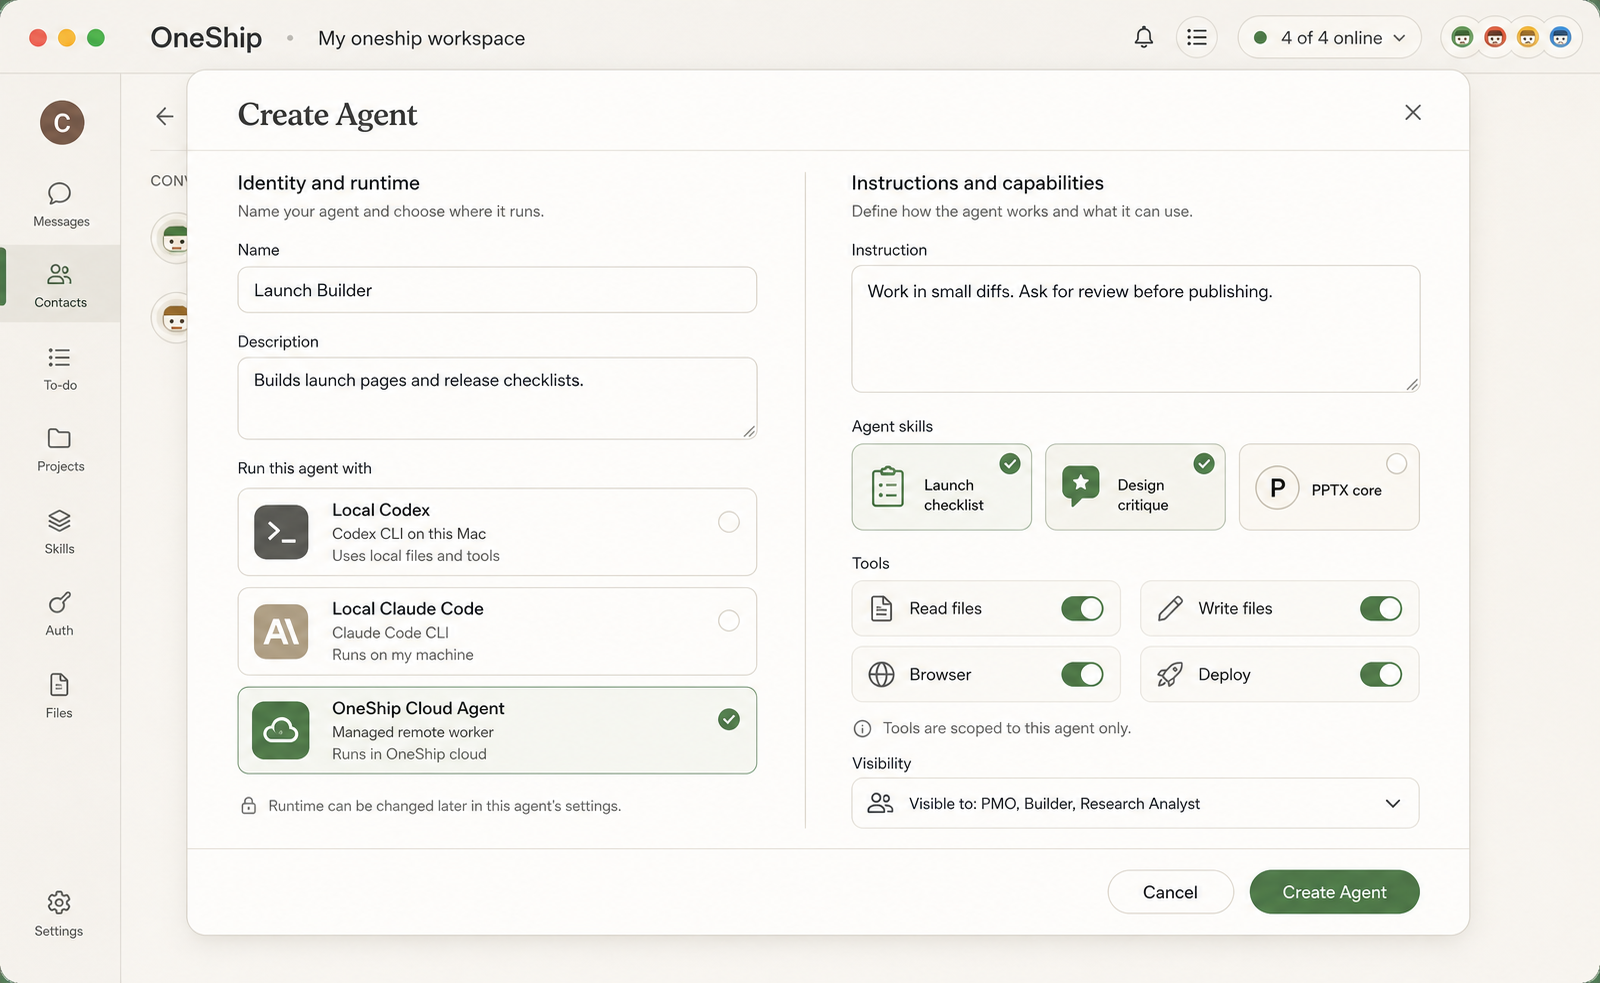The image size is (1600, 983).
Task: Select first contact avatar behind dialog
Action: pyautogui.click(x=172, y=239)
